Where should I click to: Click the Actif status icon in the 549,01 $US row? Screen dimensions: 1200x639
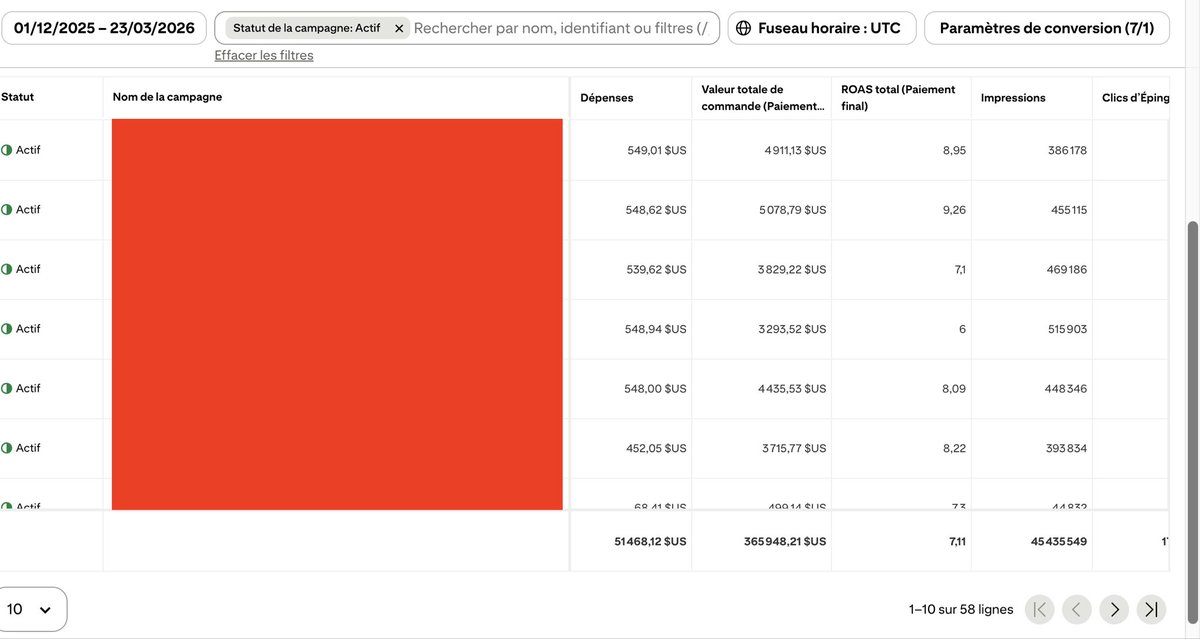tap(7, 150)
